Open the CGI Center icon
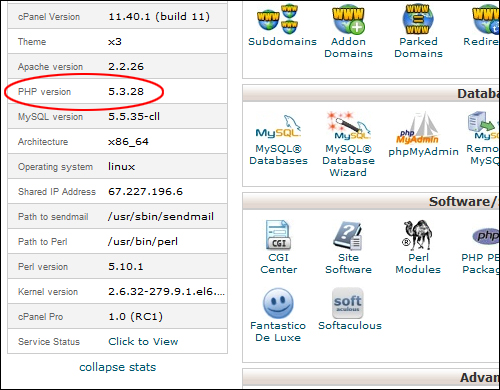Viewport: 500px width, 390px height. [278, 235]
